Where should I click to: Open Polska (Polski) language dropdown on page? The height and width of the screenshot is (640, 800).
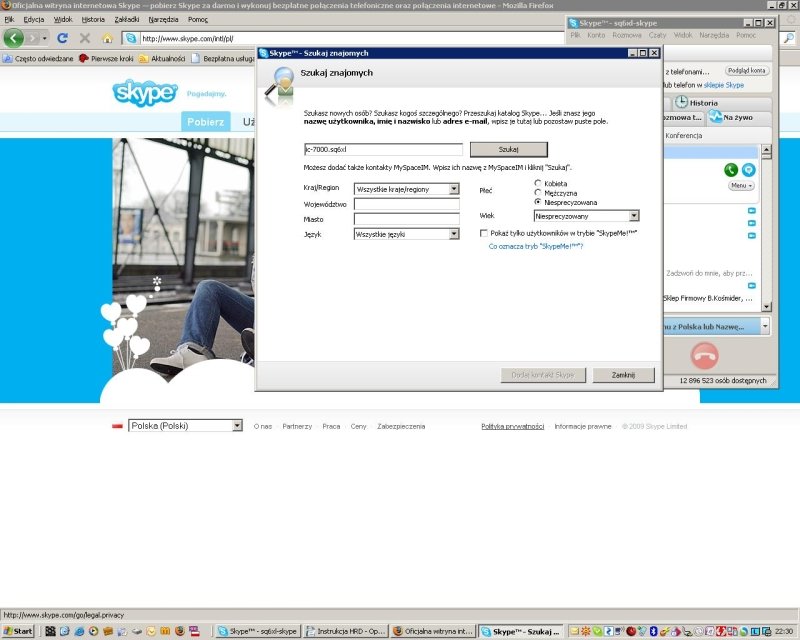pyautogui.click(x=185, y=426)
